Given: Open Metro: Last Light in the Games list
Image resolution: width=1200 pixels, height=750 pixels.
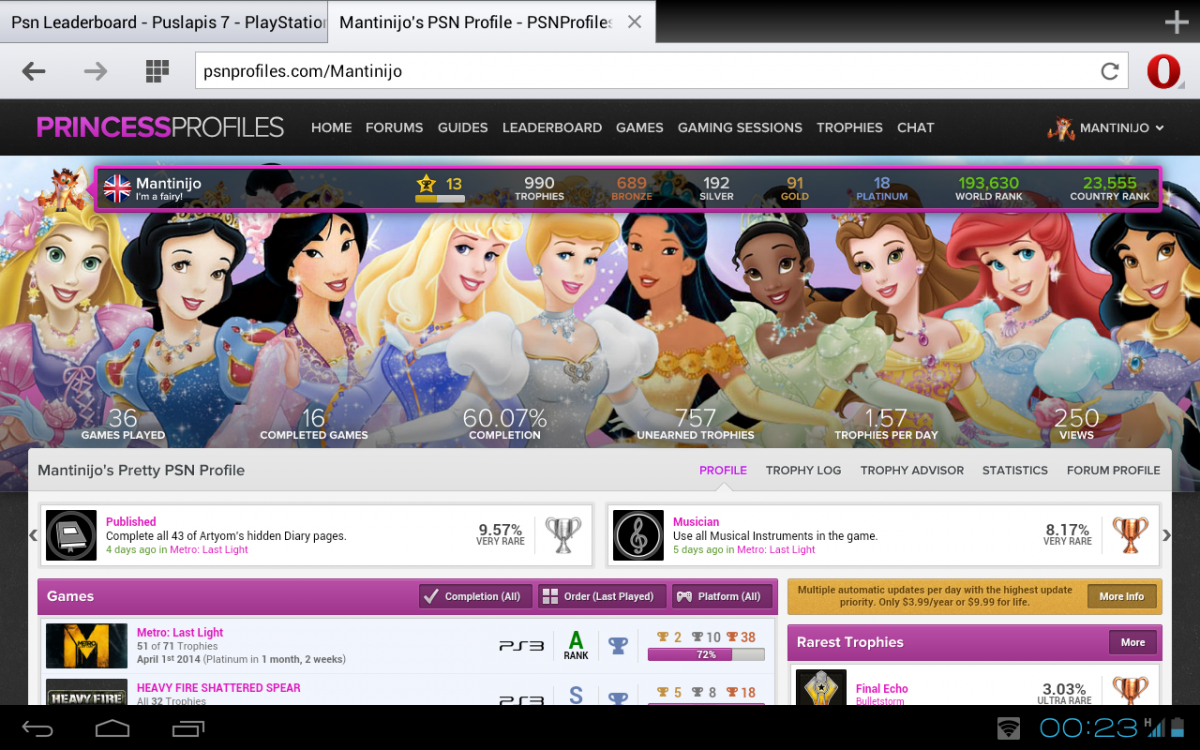Looking at the screenshot, I should pyautogui.click(x=180, y=633).
